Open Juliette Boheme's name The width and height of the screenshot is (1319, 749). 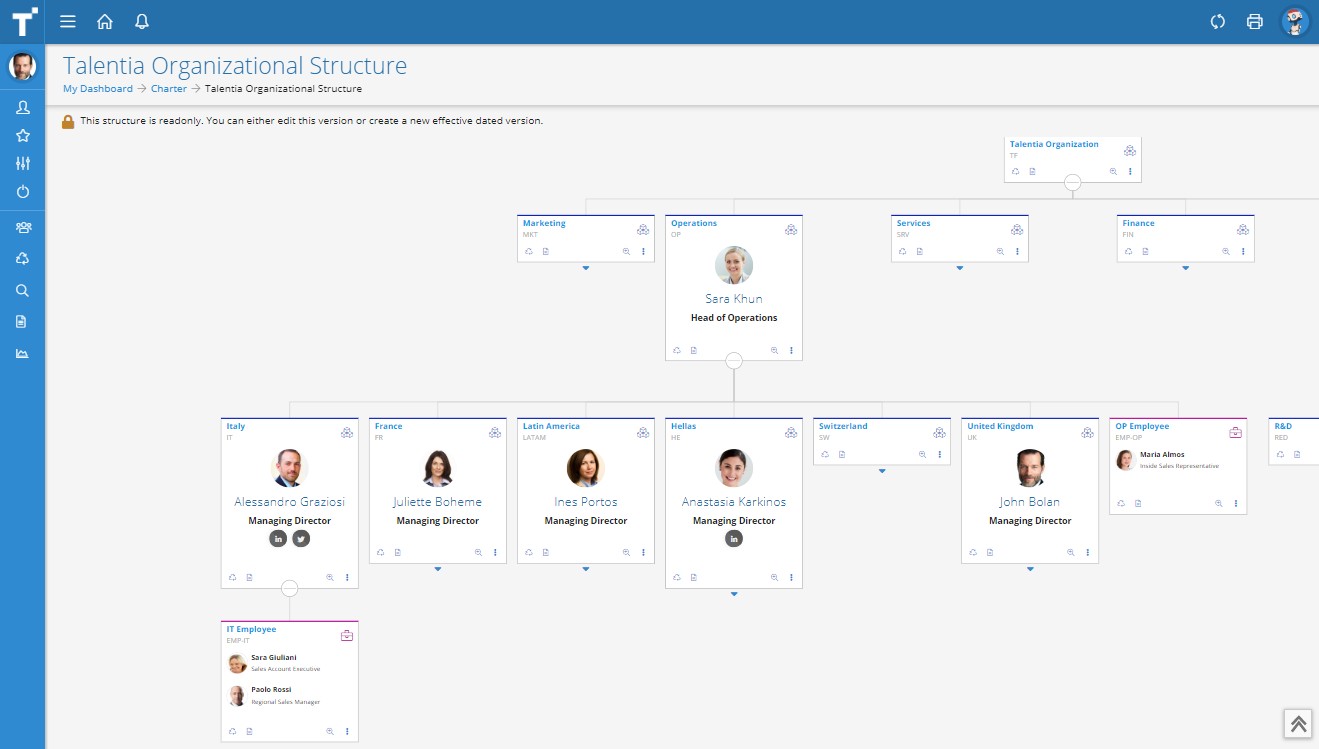pyautogui.click(x=438, y=502)
